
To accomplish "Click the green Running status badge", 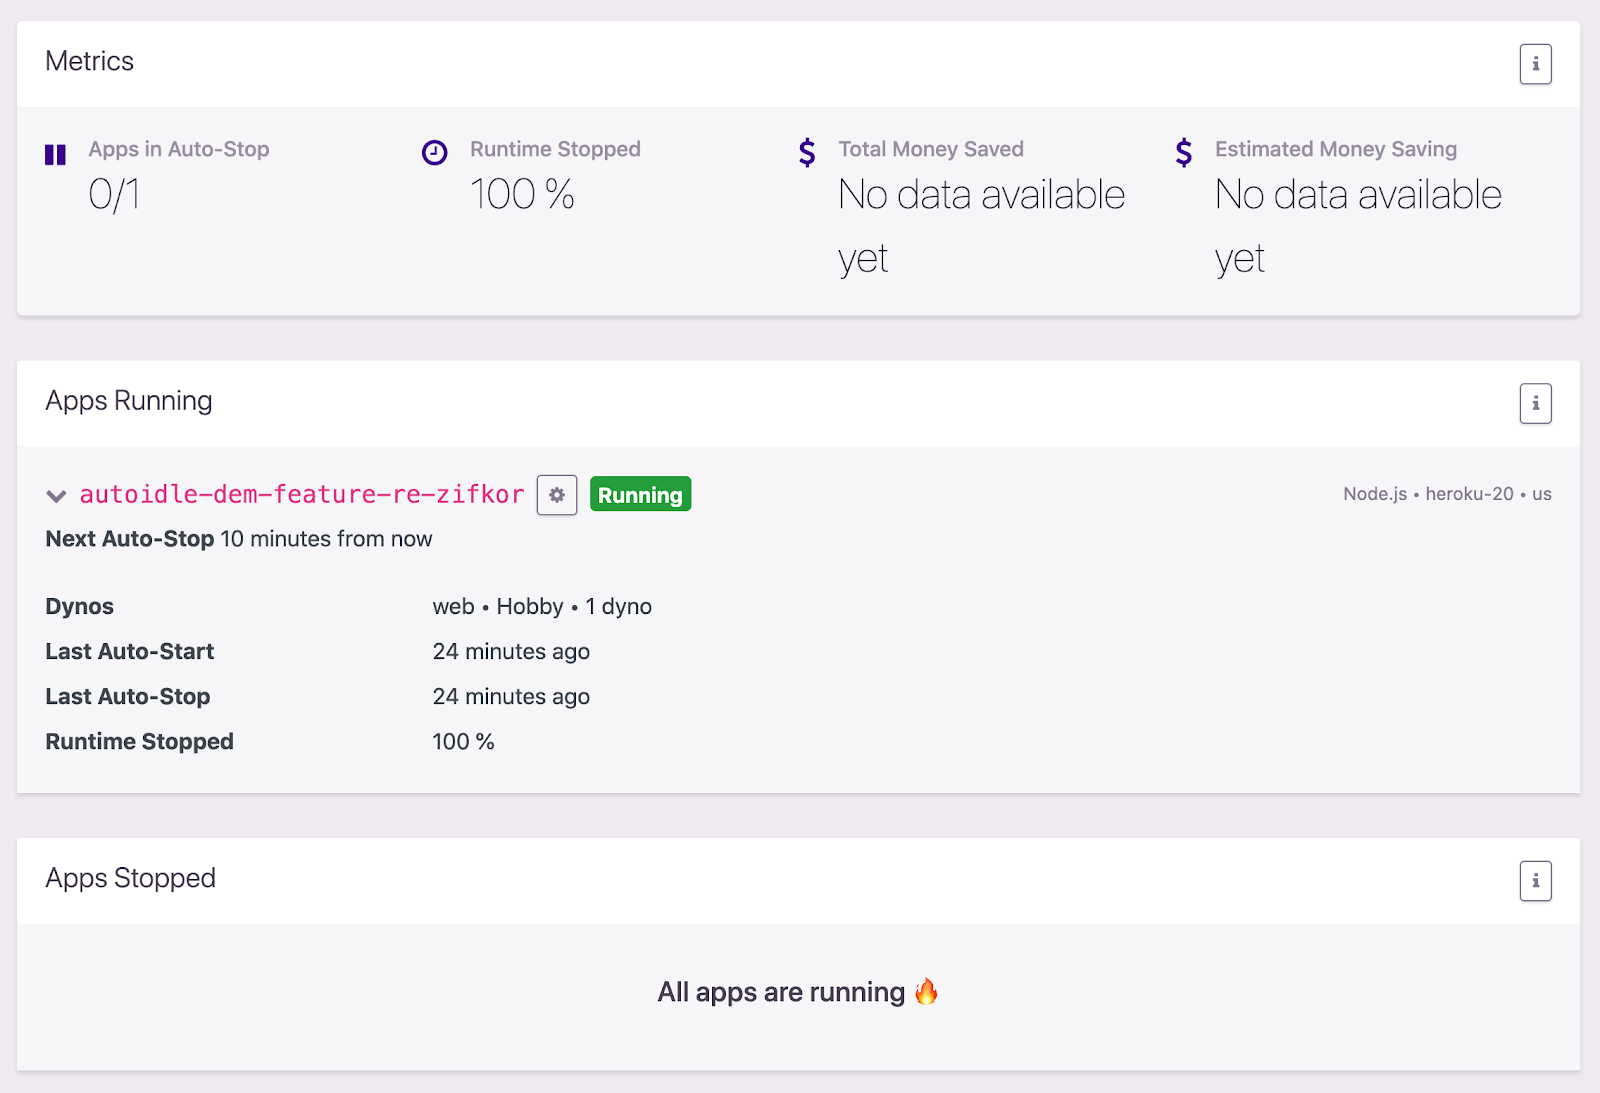I will click(x=640, y=495).
